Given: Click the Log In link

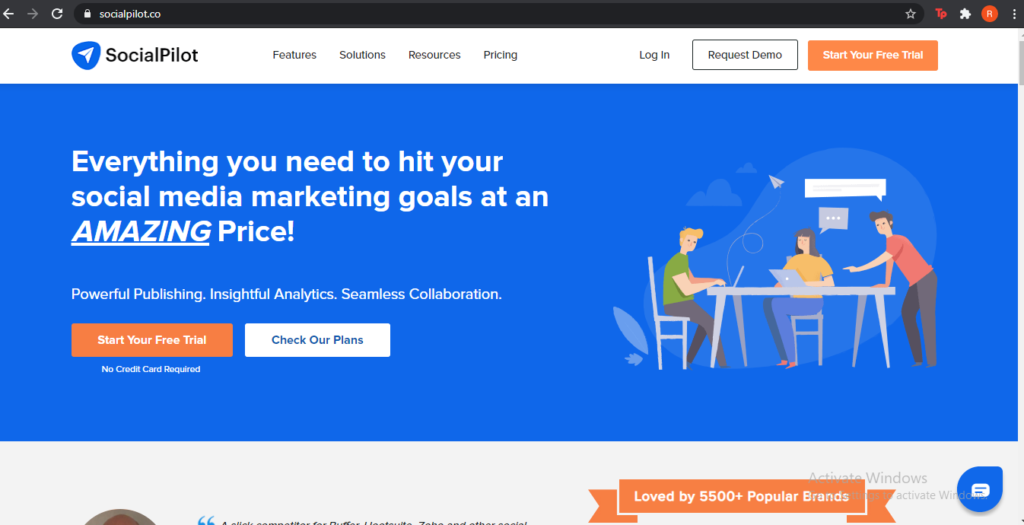Looking at the screenshot, I should (654, 55).
